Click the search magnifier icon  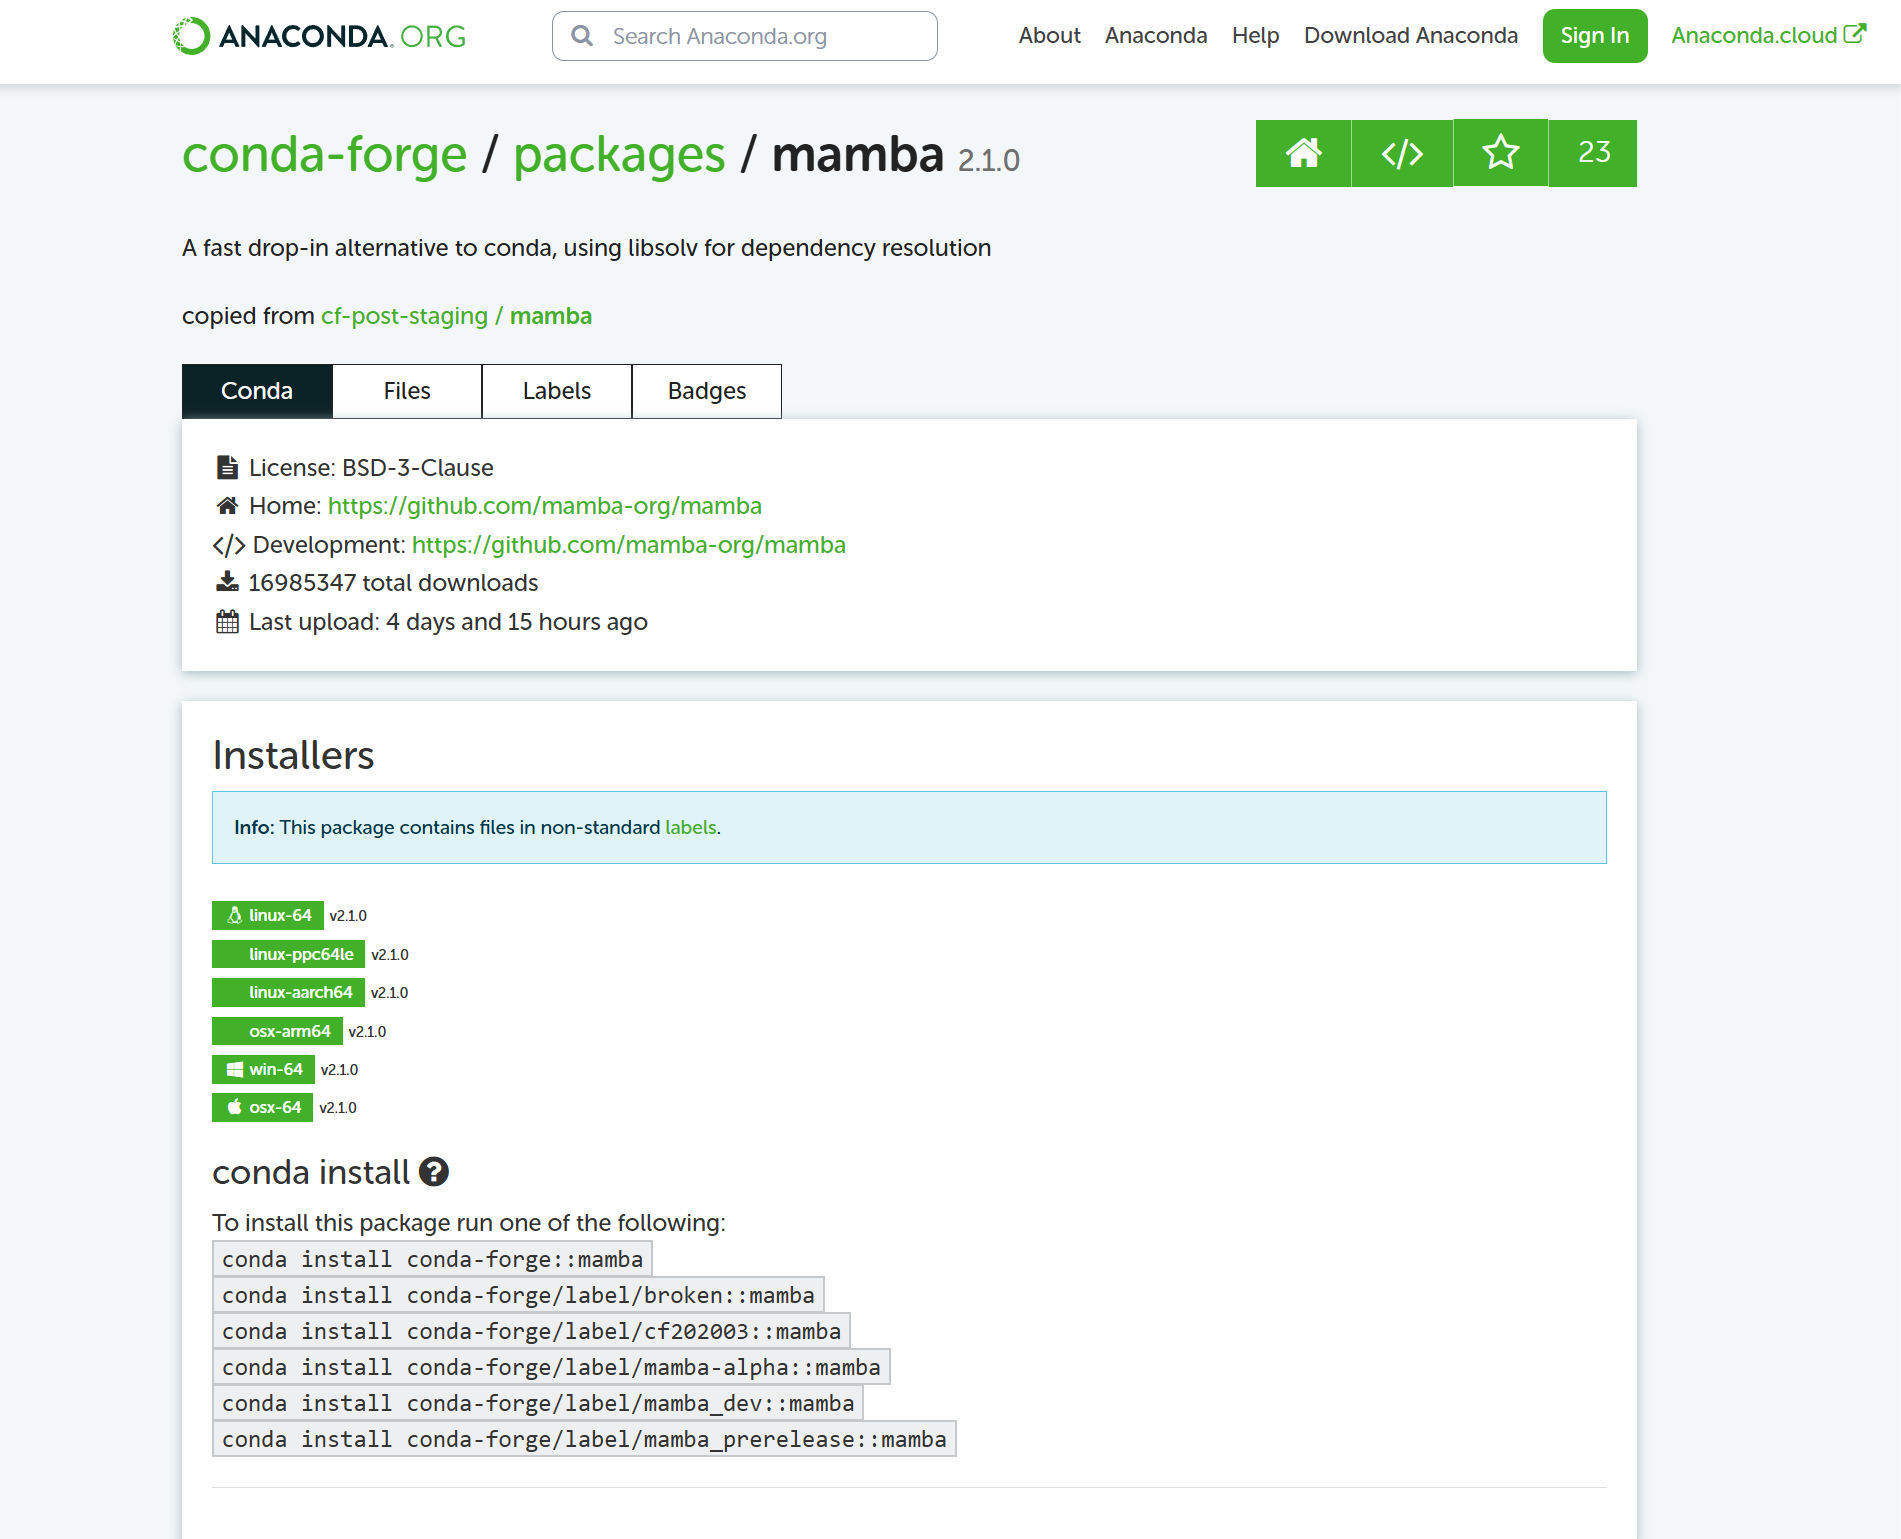(581, 35)
